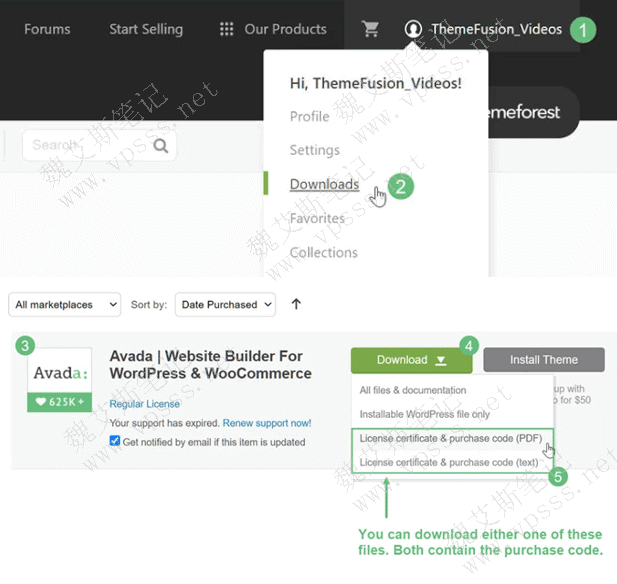Select Profile in the user menu

[x=309, y=116]
